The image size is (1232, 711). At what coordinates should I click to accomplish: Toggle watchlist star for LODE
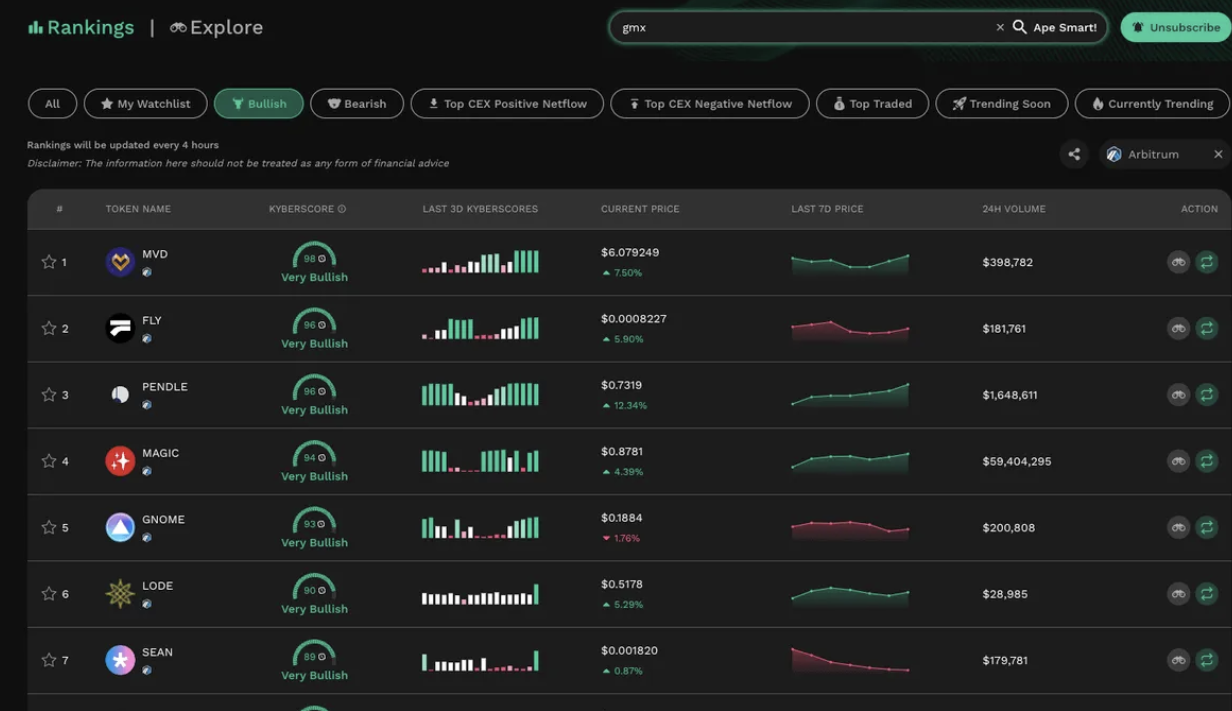(48, 594)
